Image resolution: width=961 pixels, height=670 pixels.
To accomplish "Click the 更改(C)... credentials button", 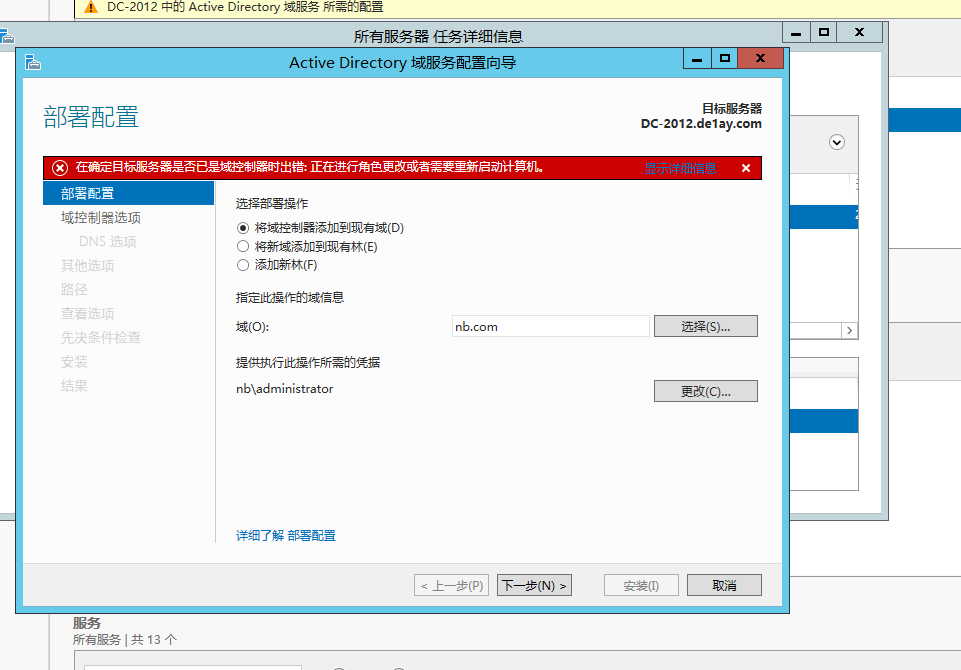I will 705,391.
